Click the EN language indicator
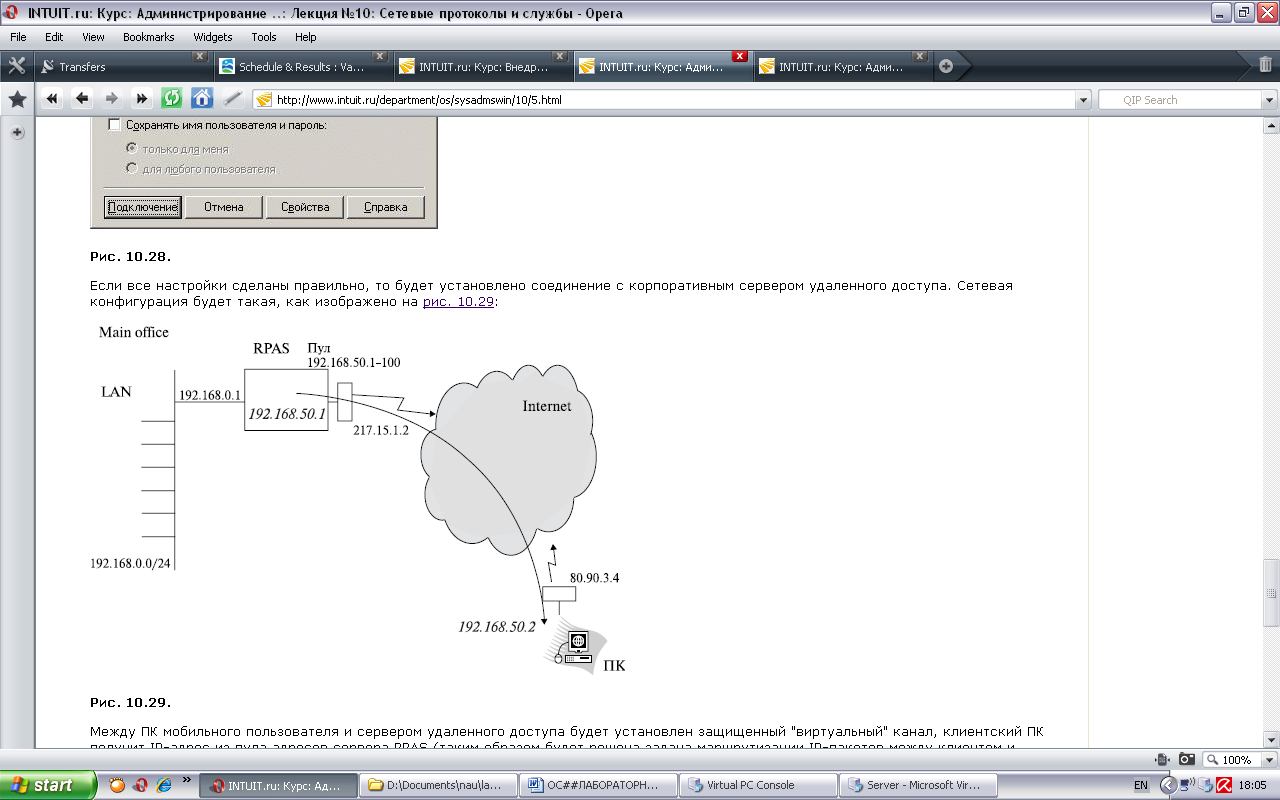The height and width of the screenshot is (800, 1280). coord(1141,785)
